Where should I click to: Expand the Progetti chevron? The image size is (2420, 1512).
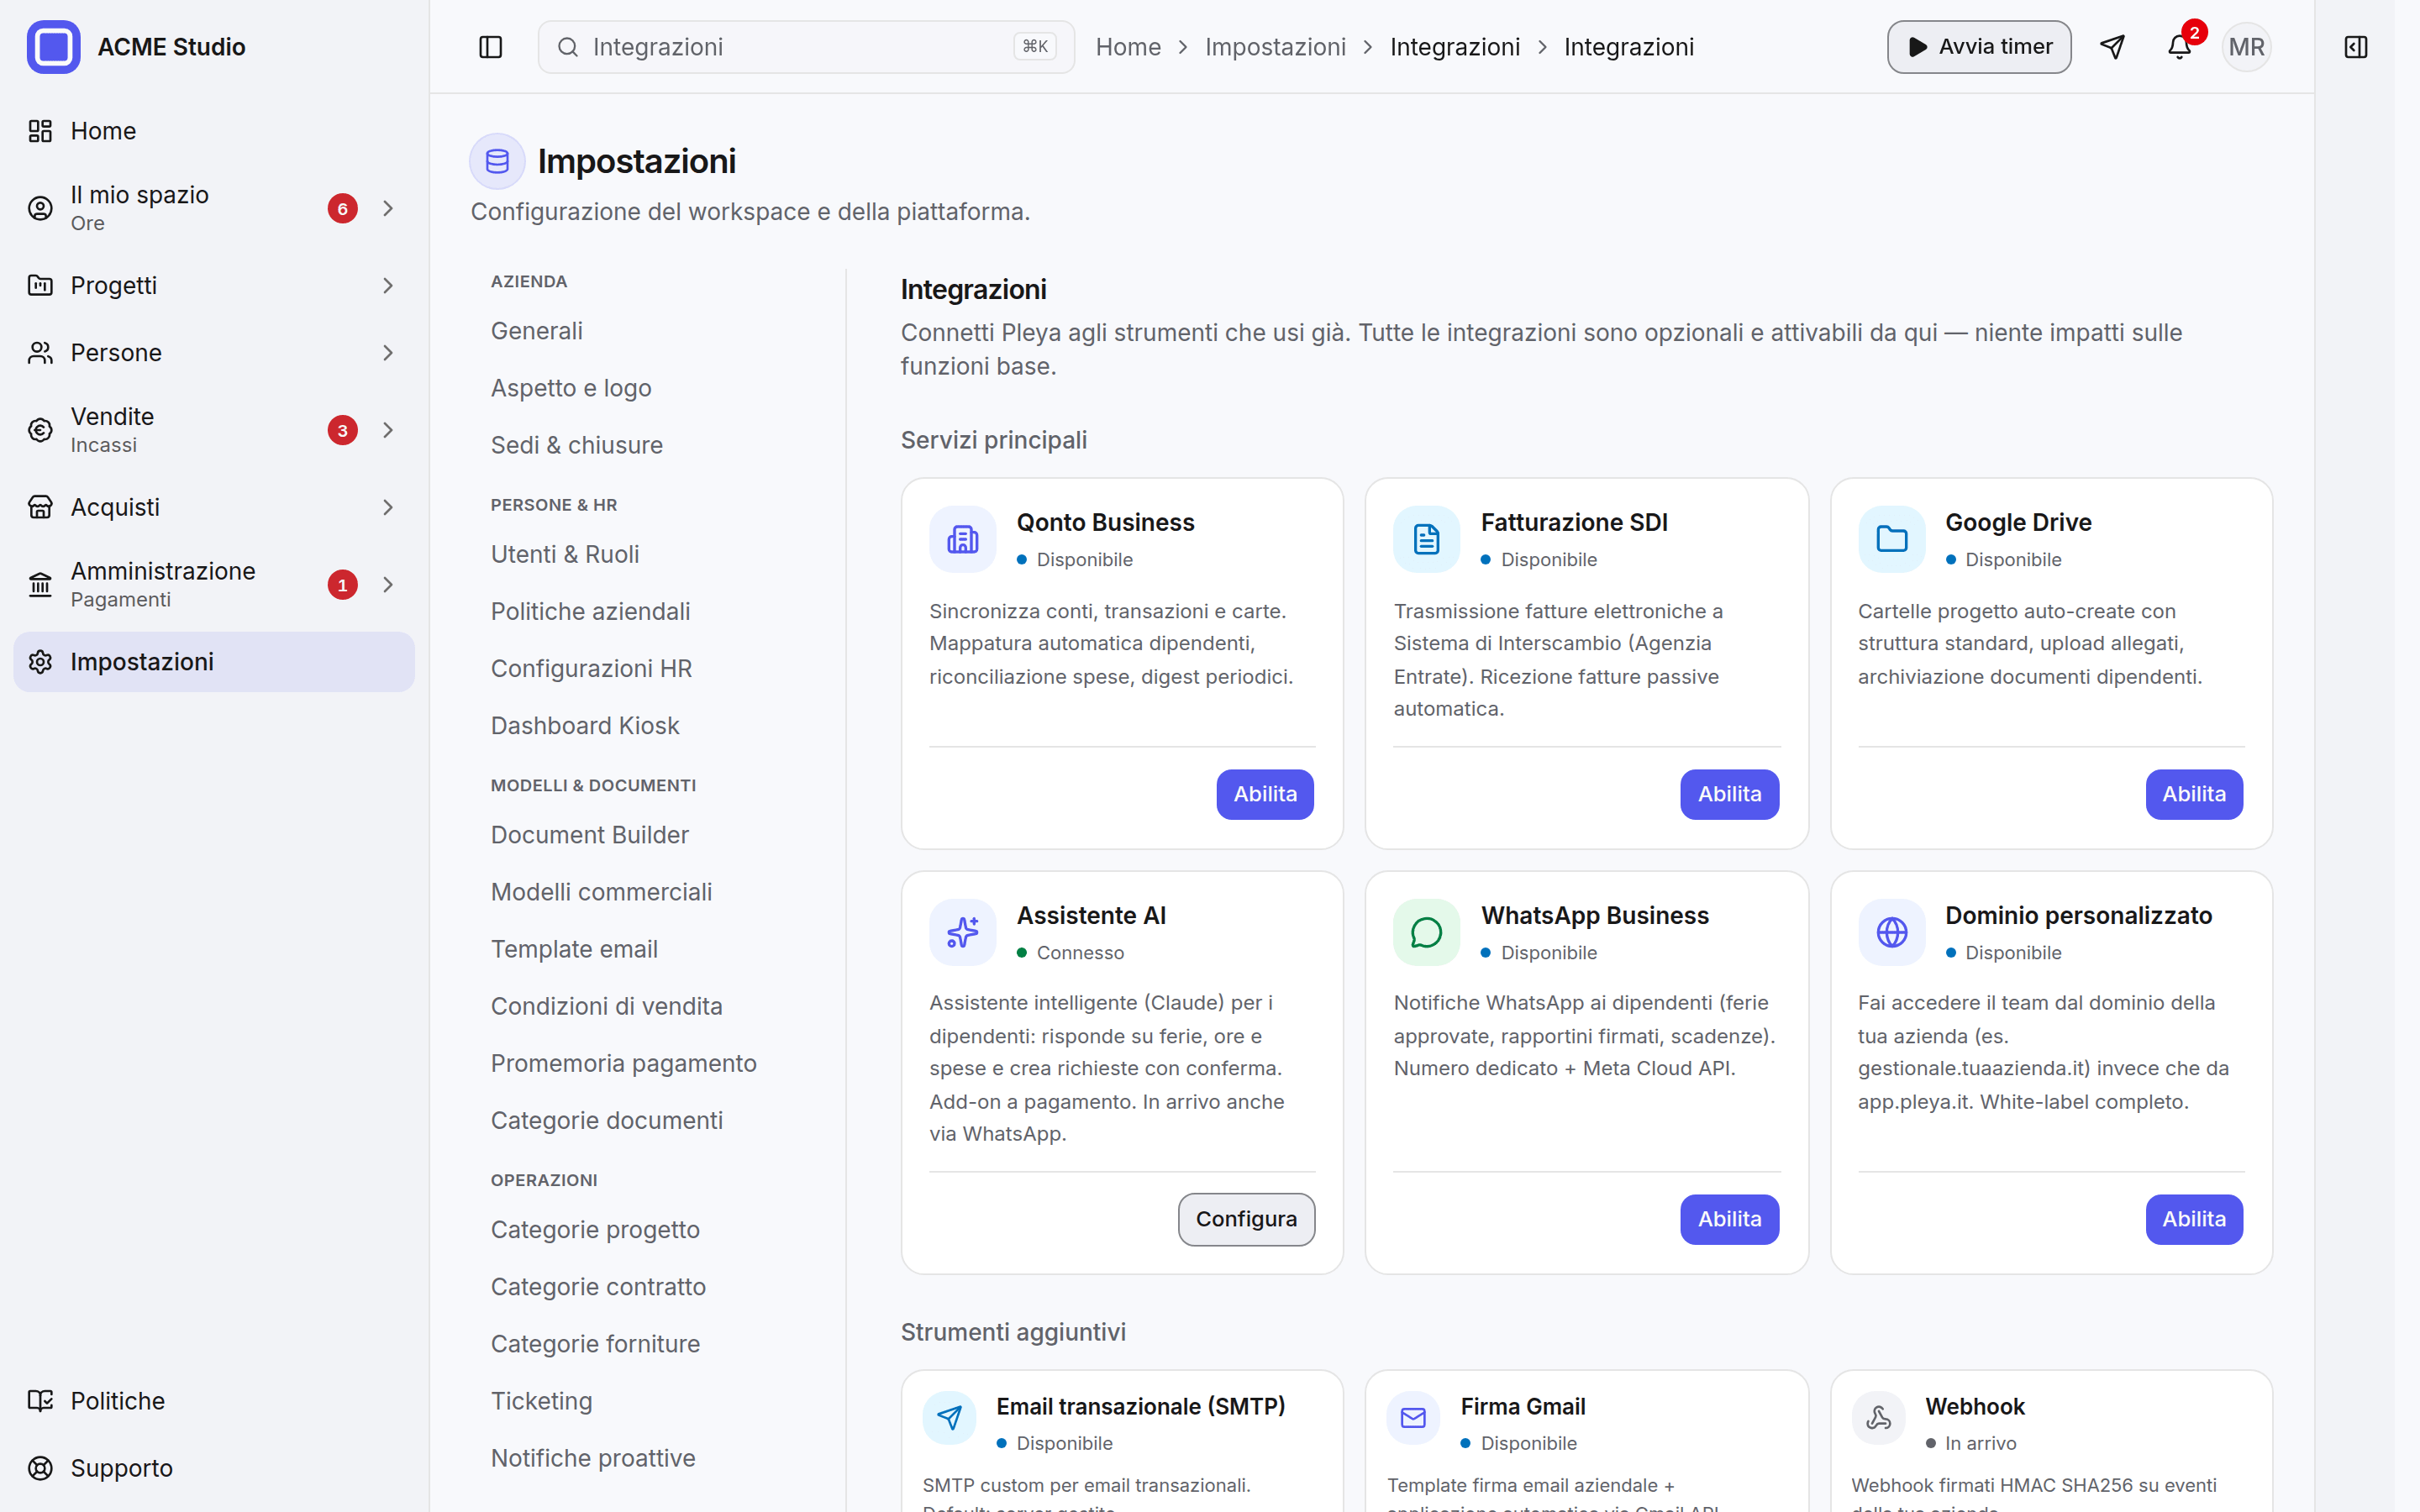[x=388, y=286]
